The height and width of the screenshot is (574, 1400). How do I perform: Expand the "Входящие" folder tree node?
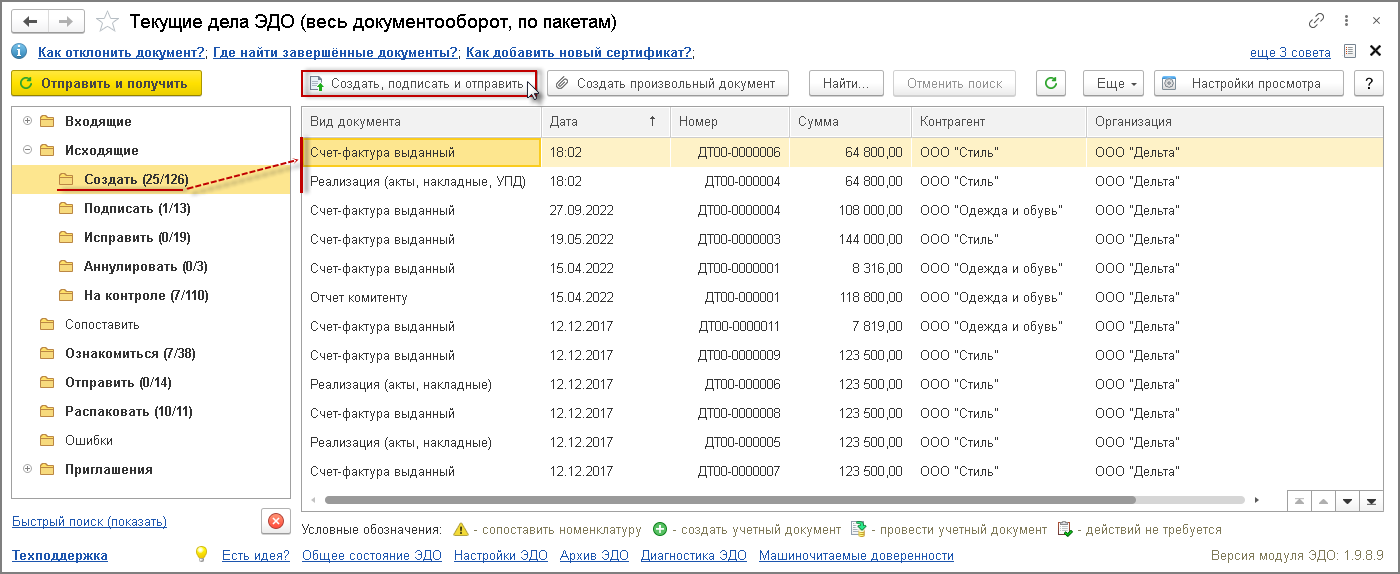pyautogui.click(x=27, y=121)
